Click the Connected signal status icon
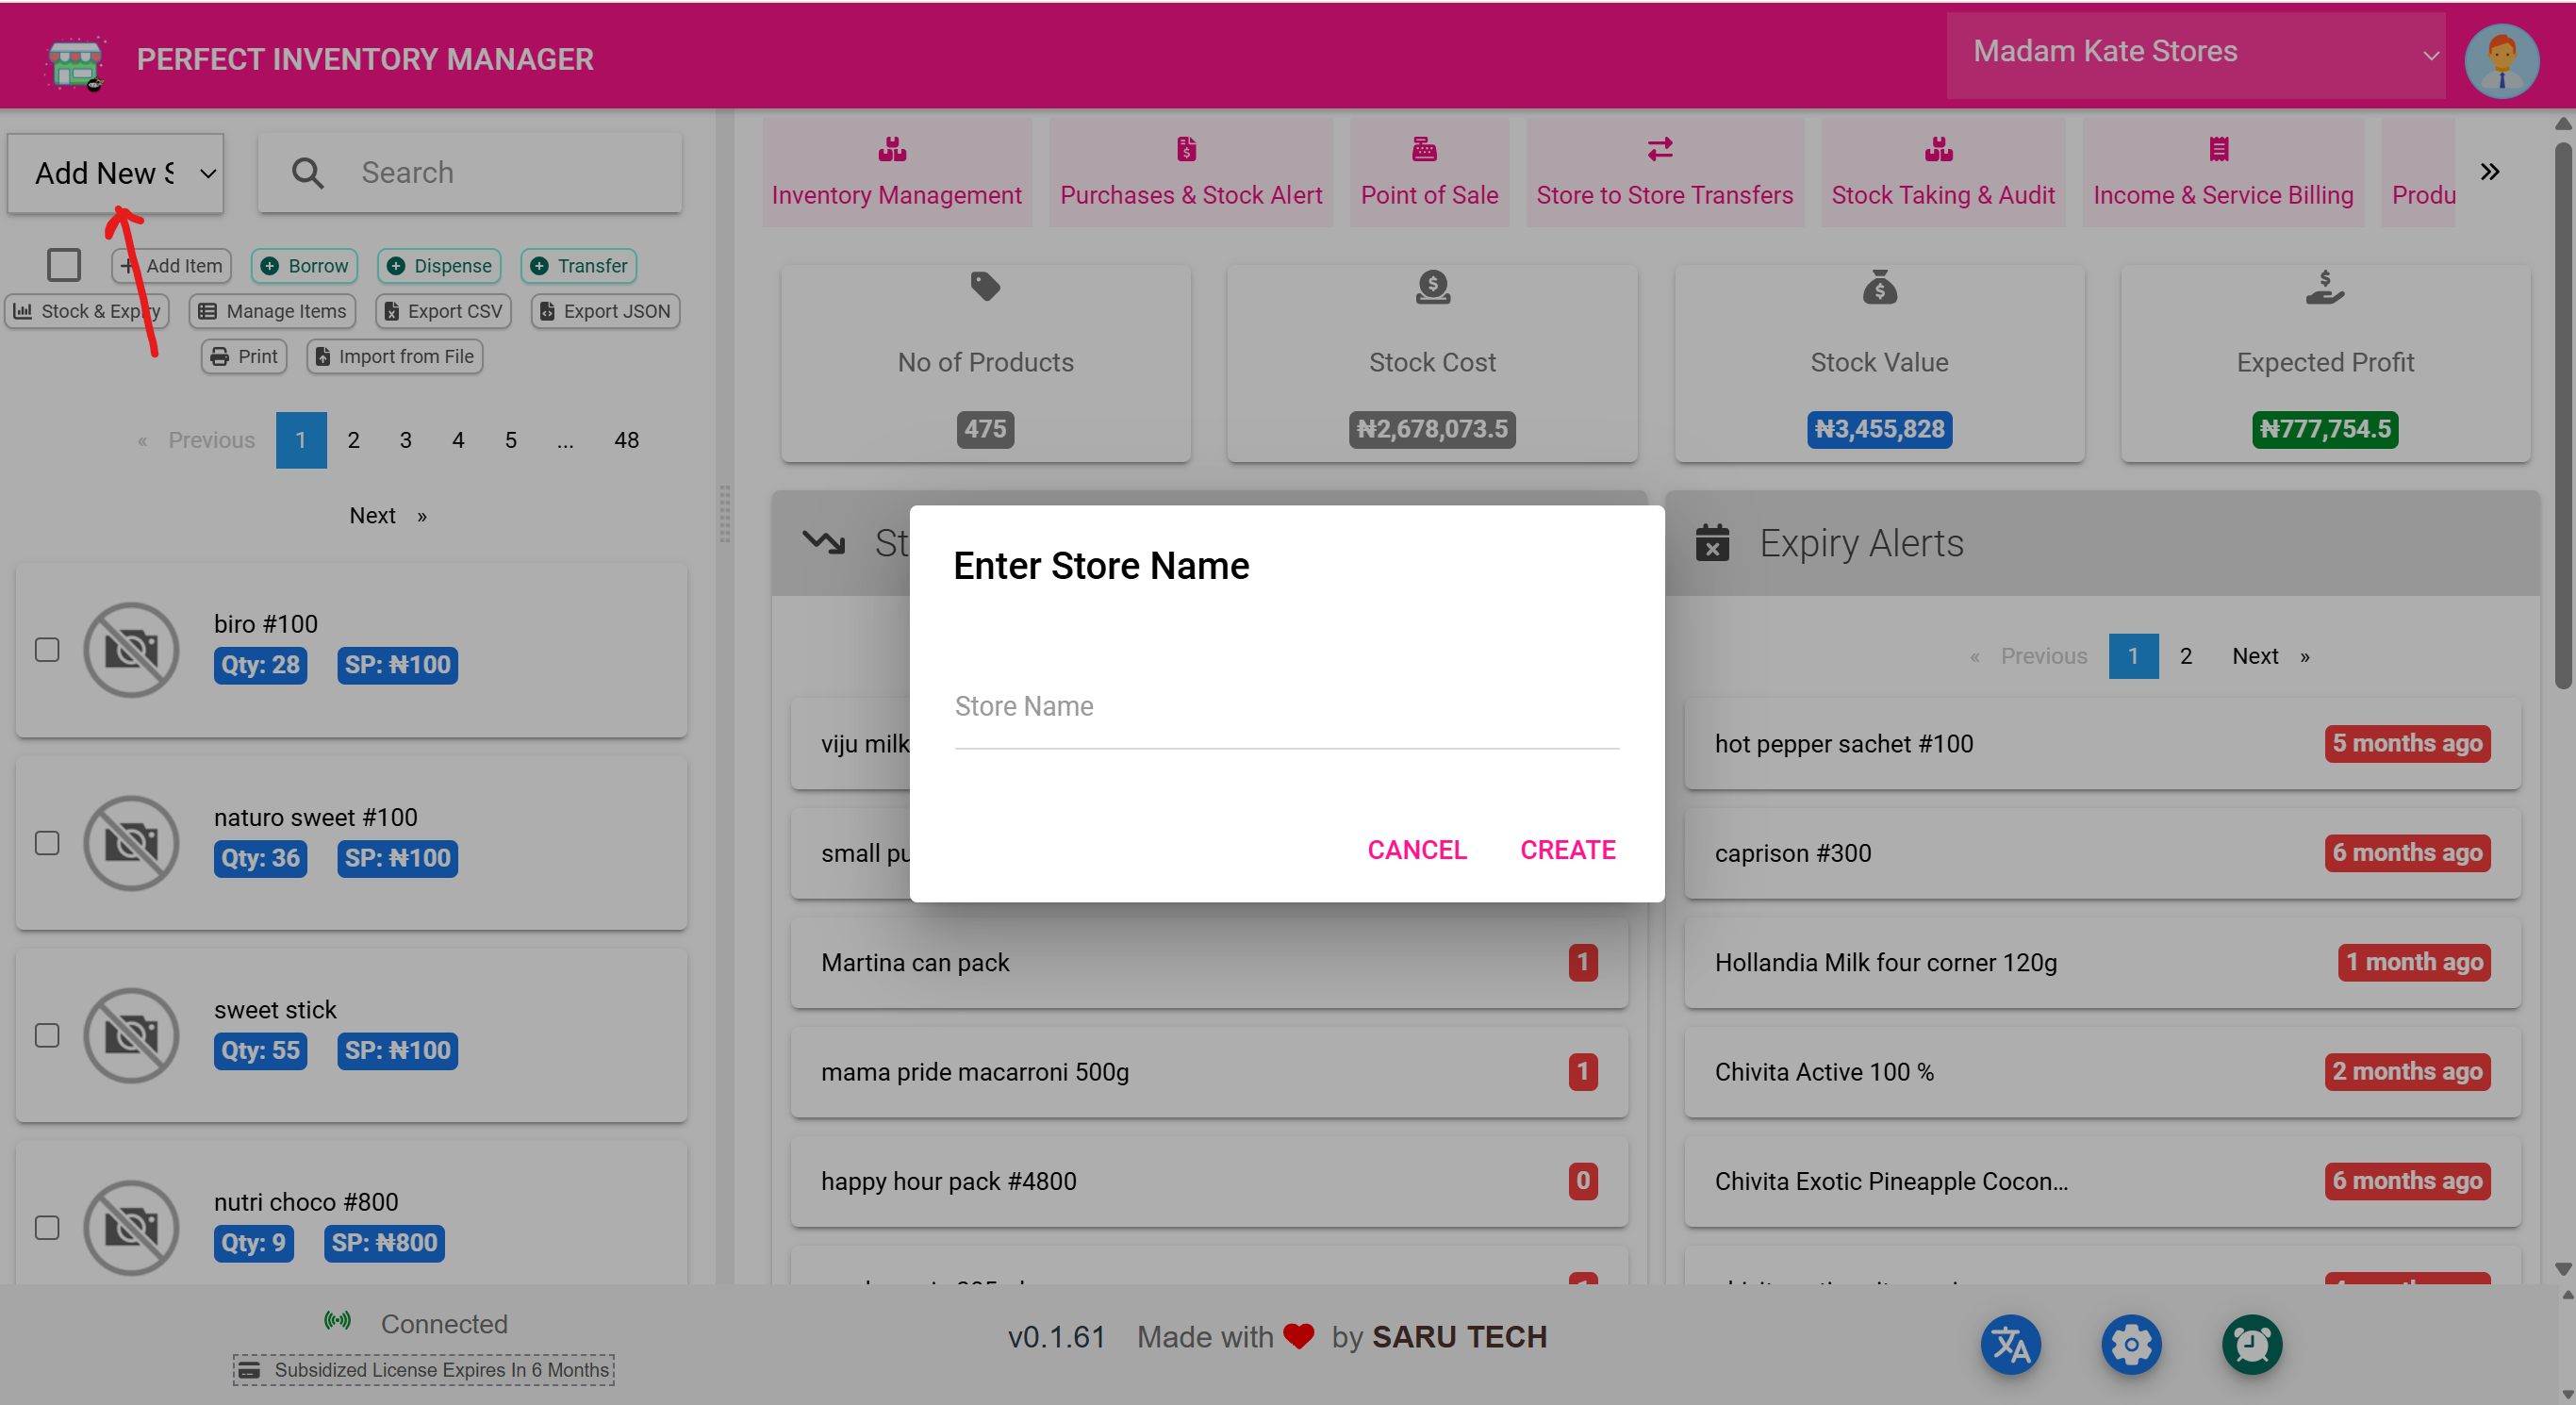Screen dimensions: 2576x1405 click(337, 1321)
